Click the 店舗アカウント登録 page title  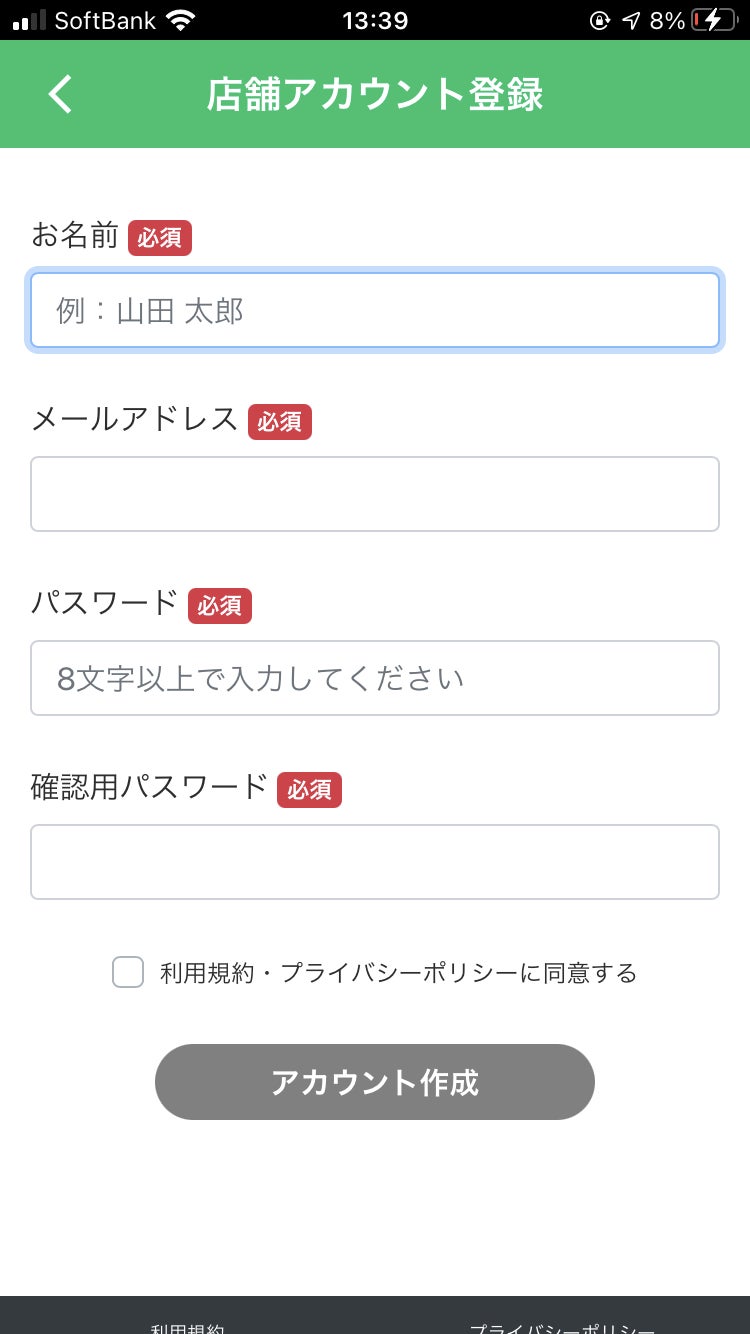(375, 94)
